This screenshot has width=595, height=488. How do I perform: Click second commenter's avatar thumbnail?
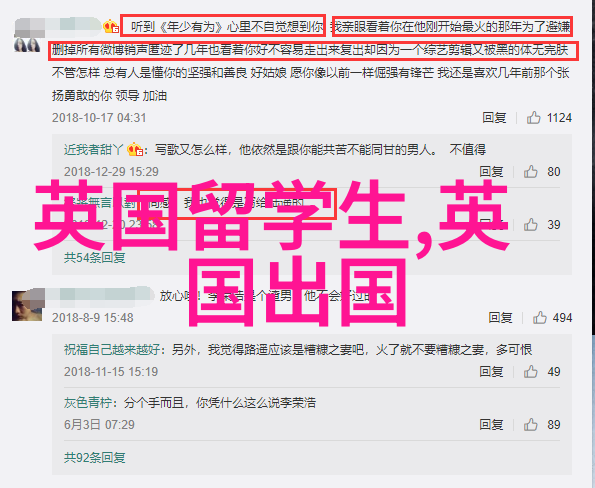(27, 306)
